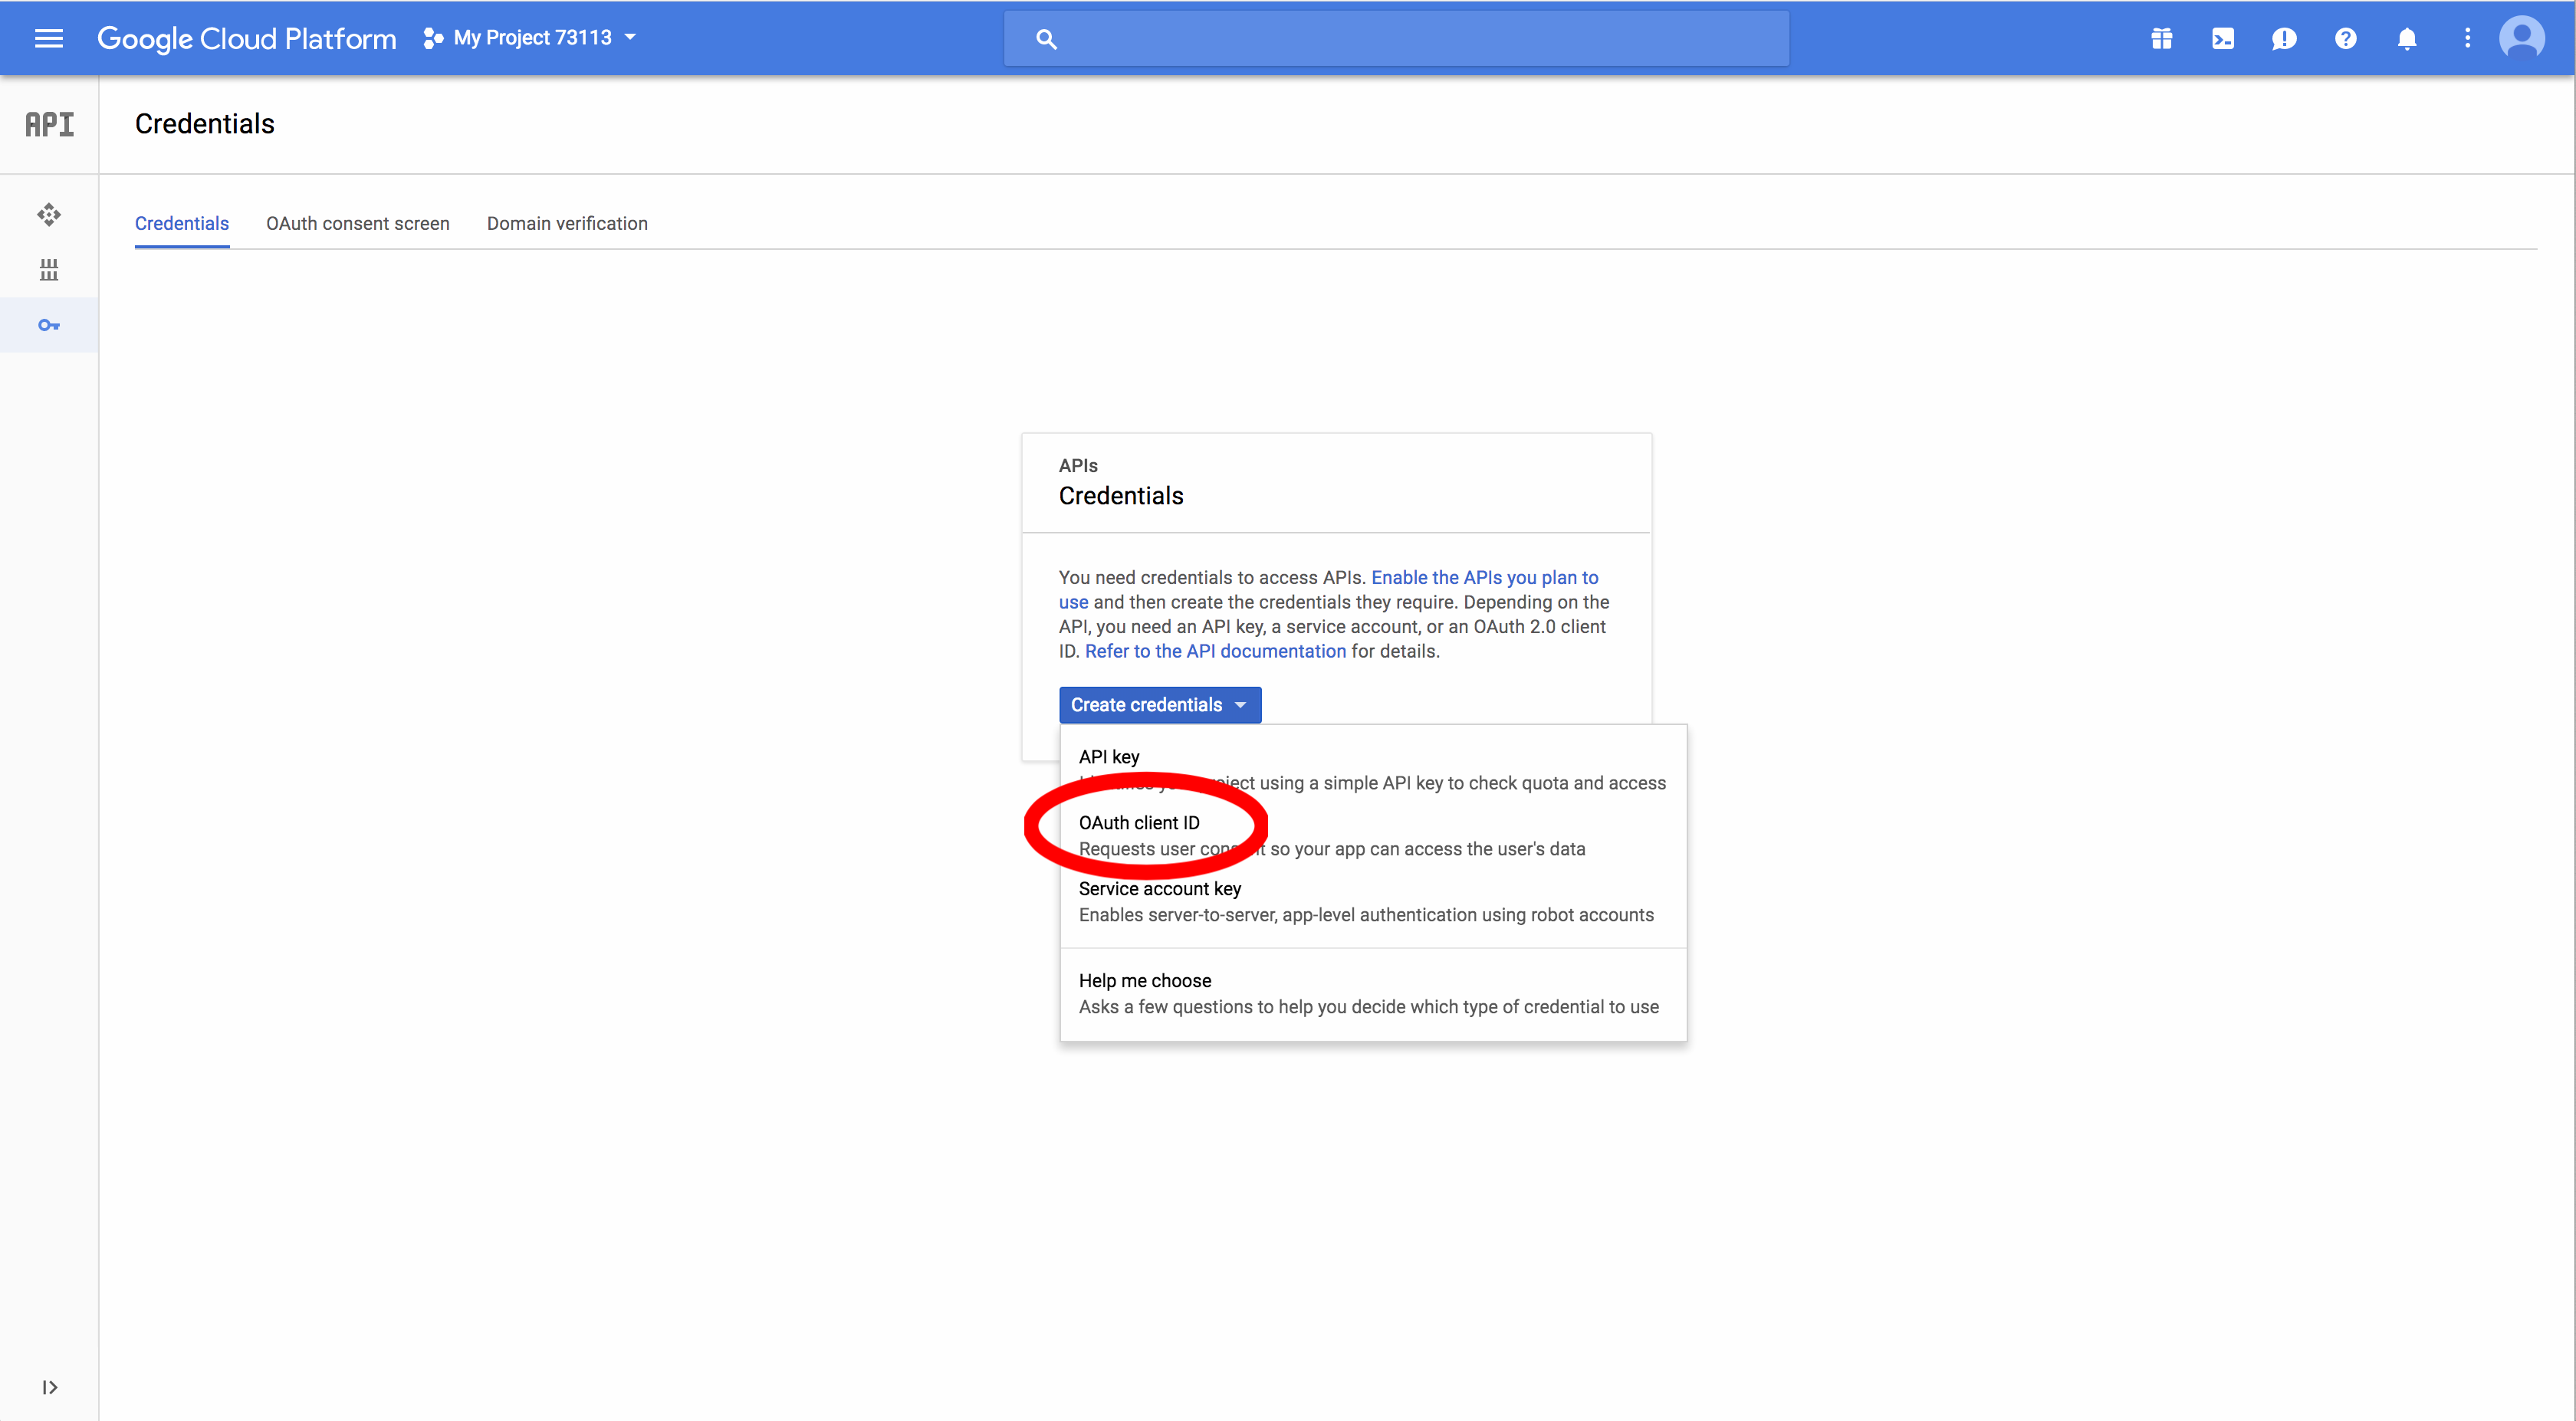
Task: Open the My Project 73113 project selector
Action: [530, 37]
